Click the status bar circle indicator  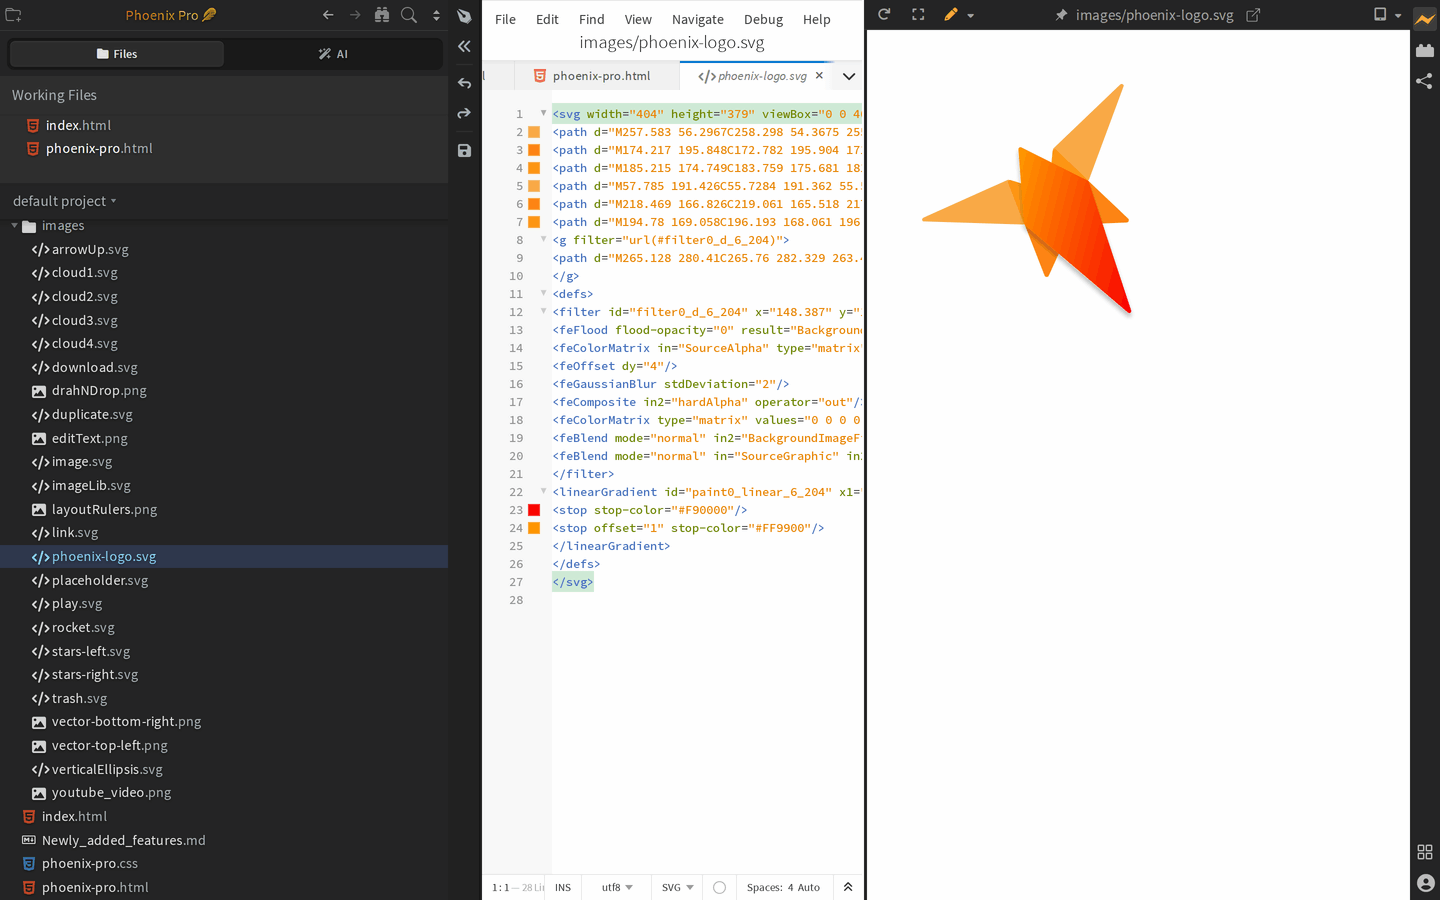pyautogui.click(x=719, y=887)
